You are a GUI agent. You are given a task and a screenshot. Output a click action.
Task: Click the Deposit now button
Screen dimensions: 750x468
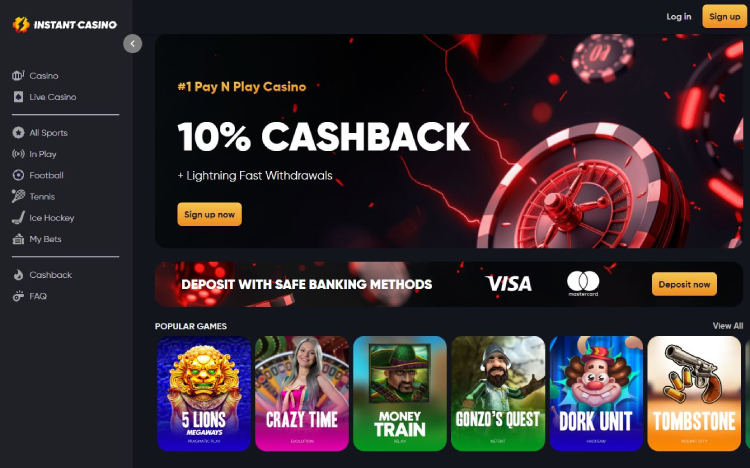click(684, 284)
